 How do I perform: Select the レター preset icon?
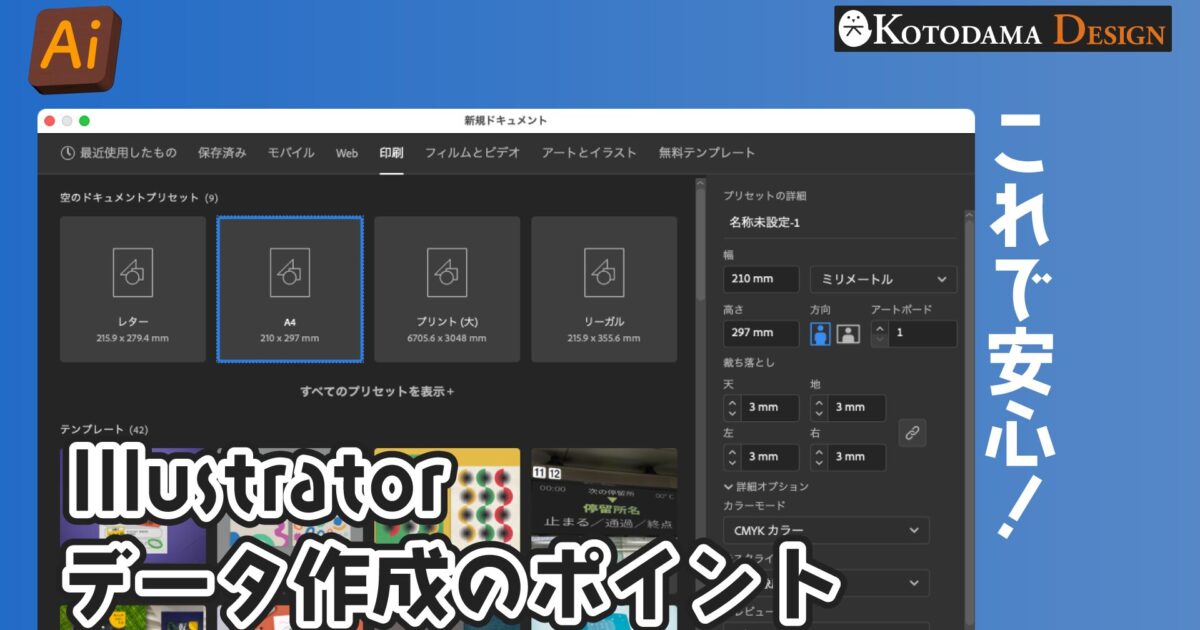click(x=133, y=272)
